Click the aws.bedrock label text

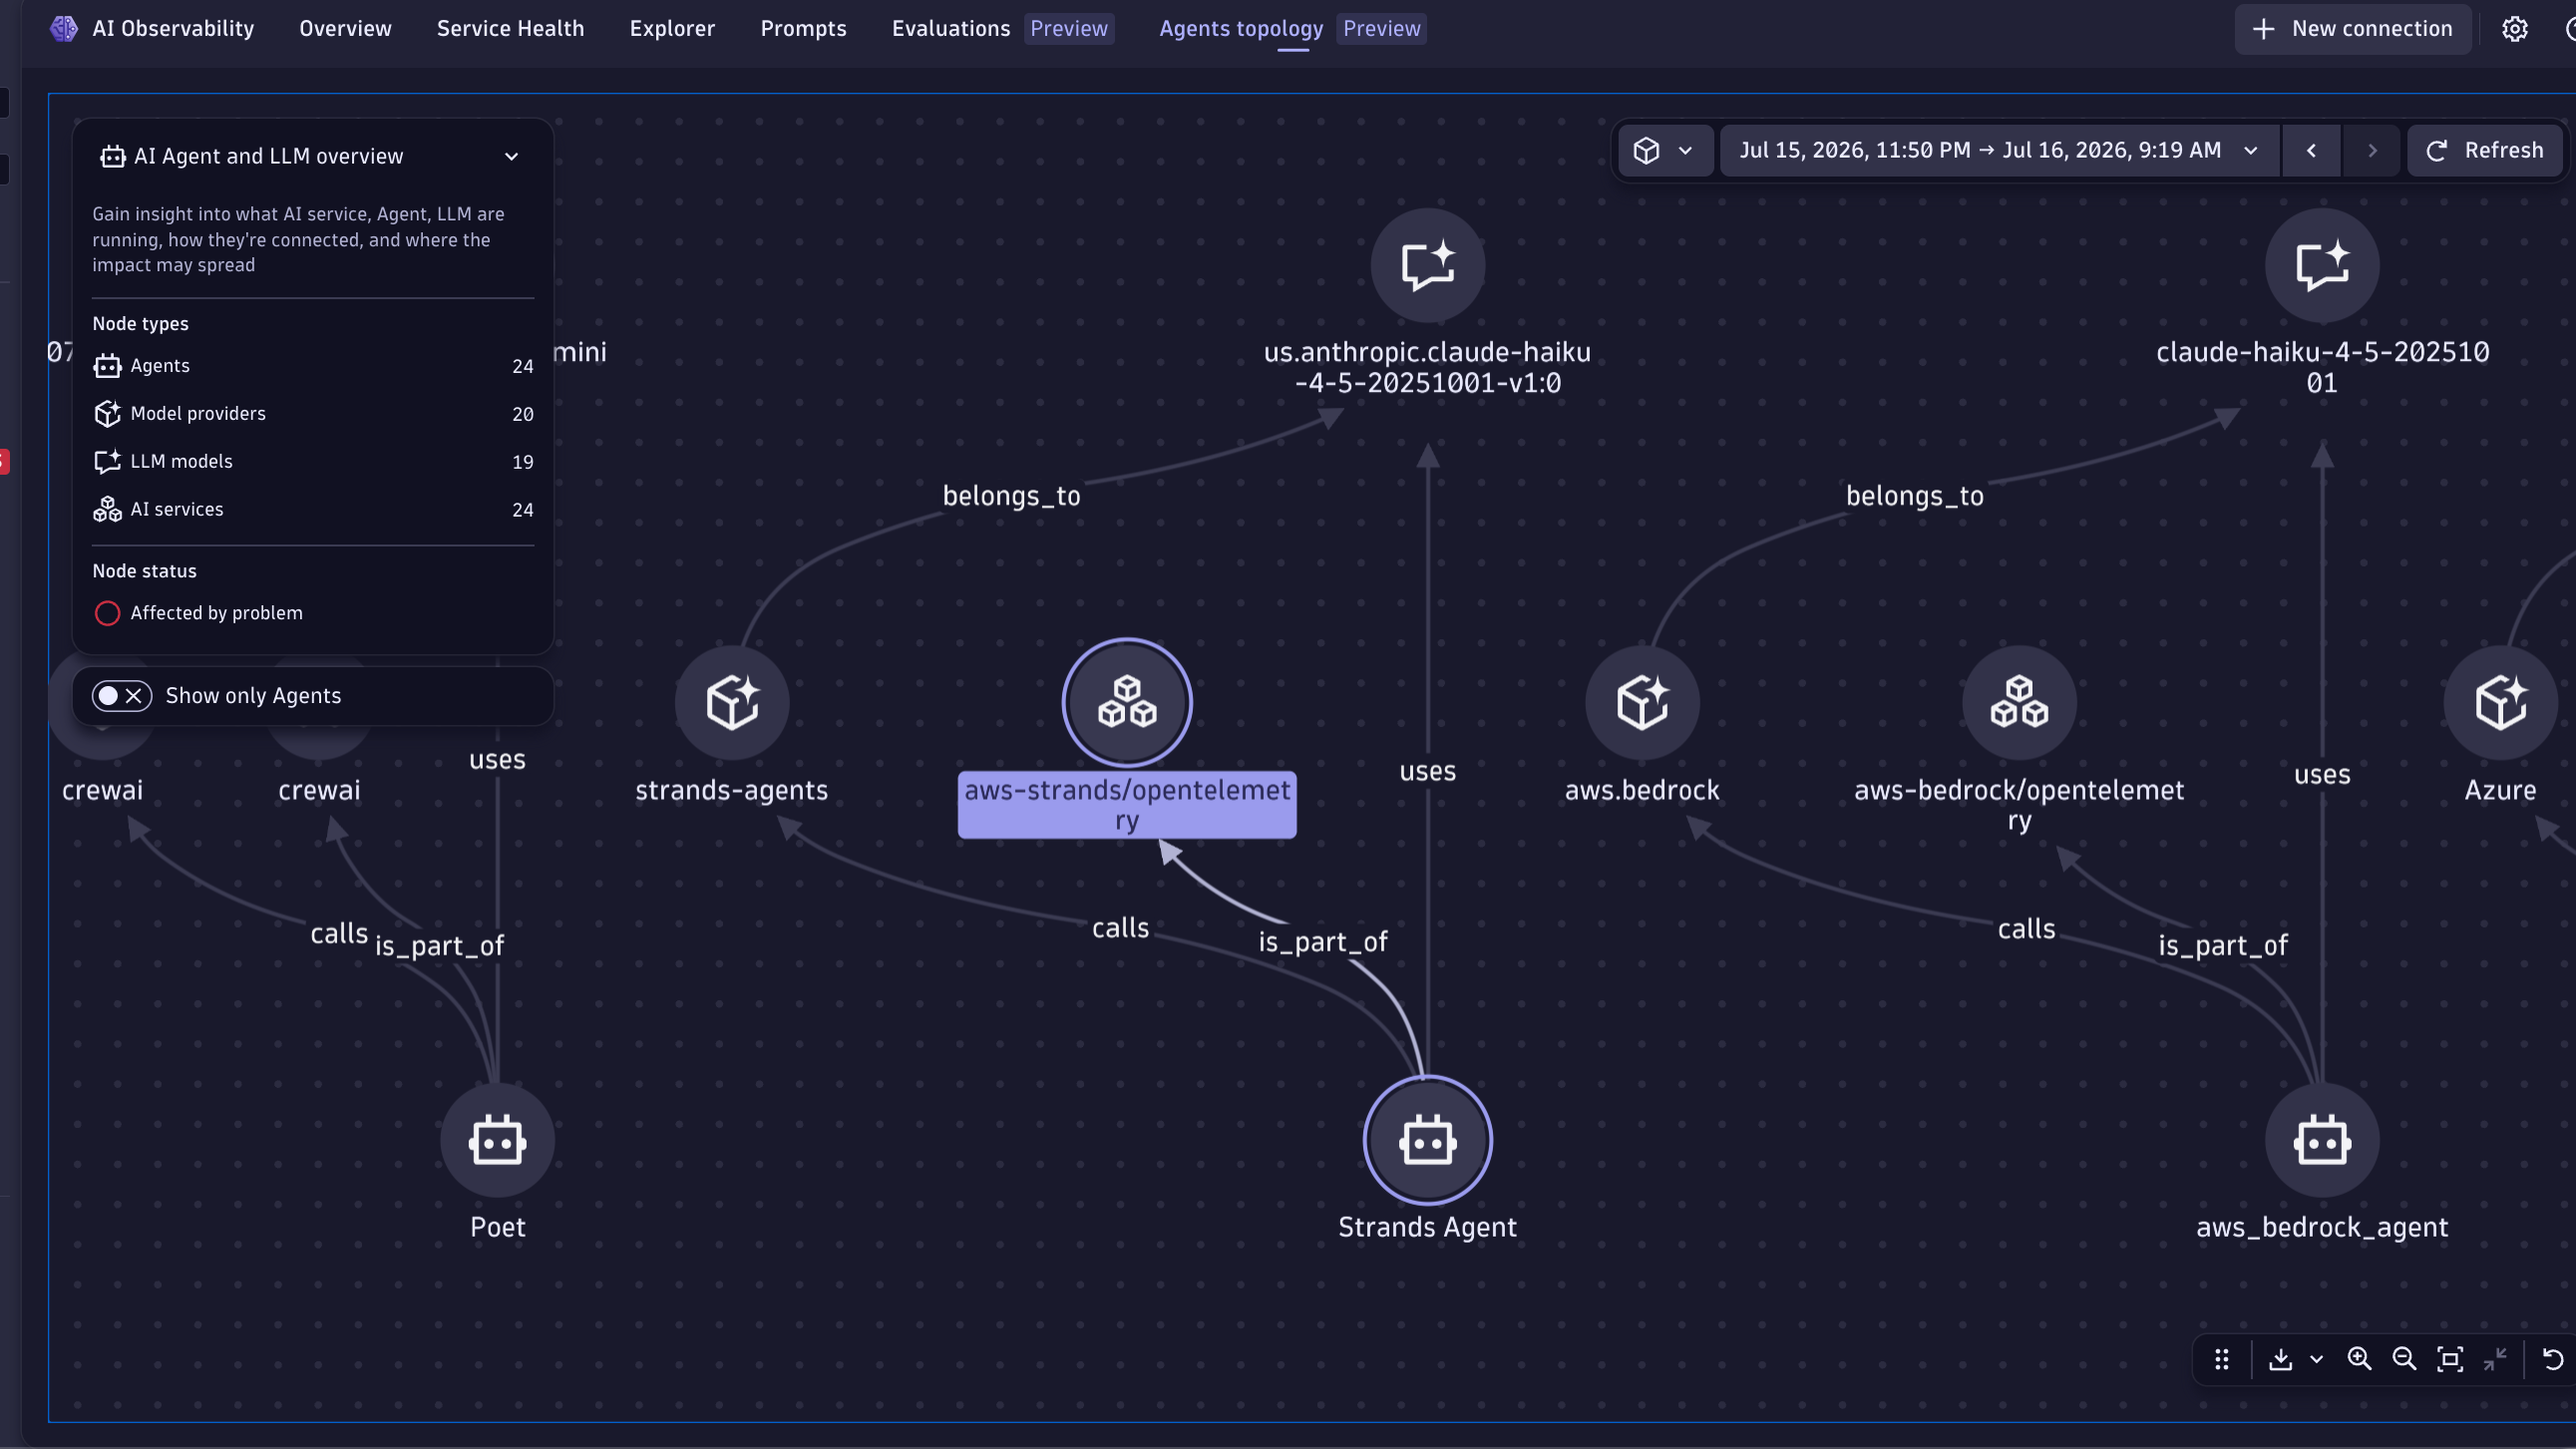pos(1642,790)
